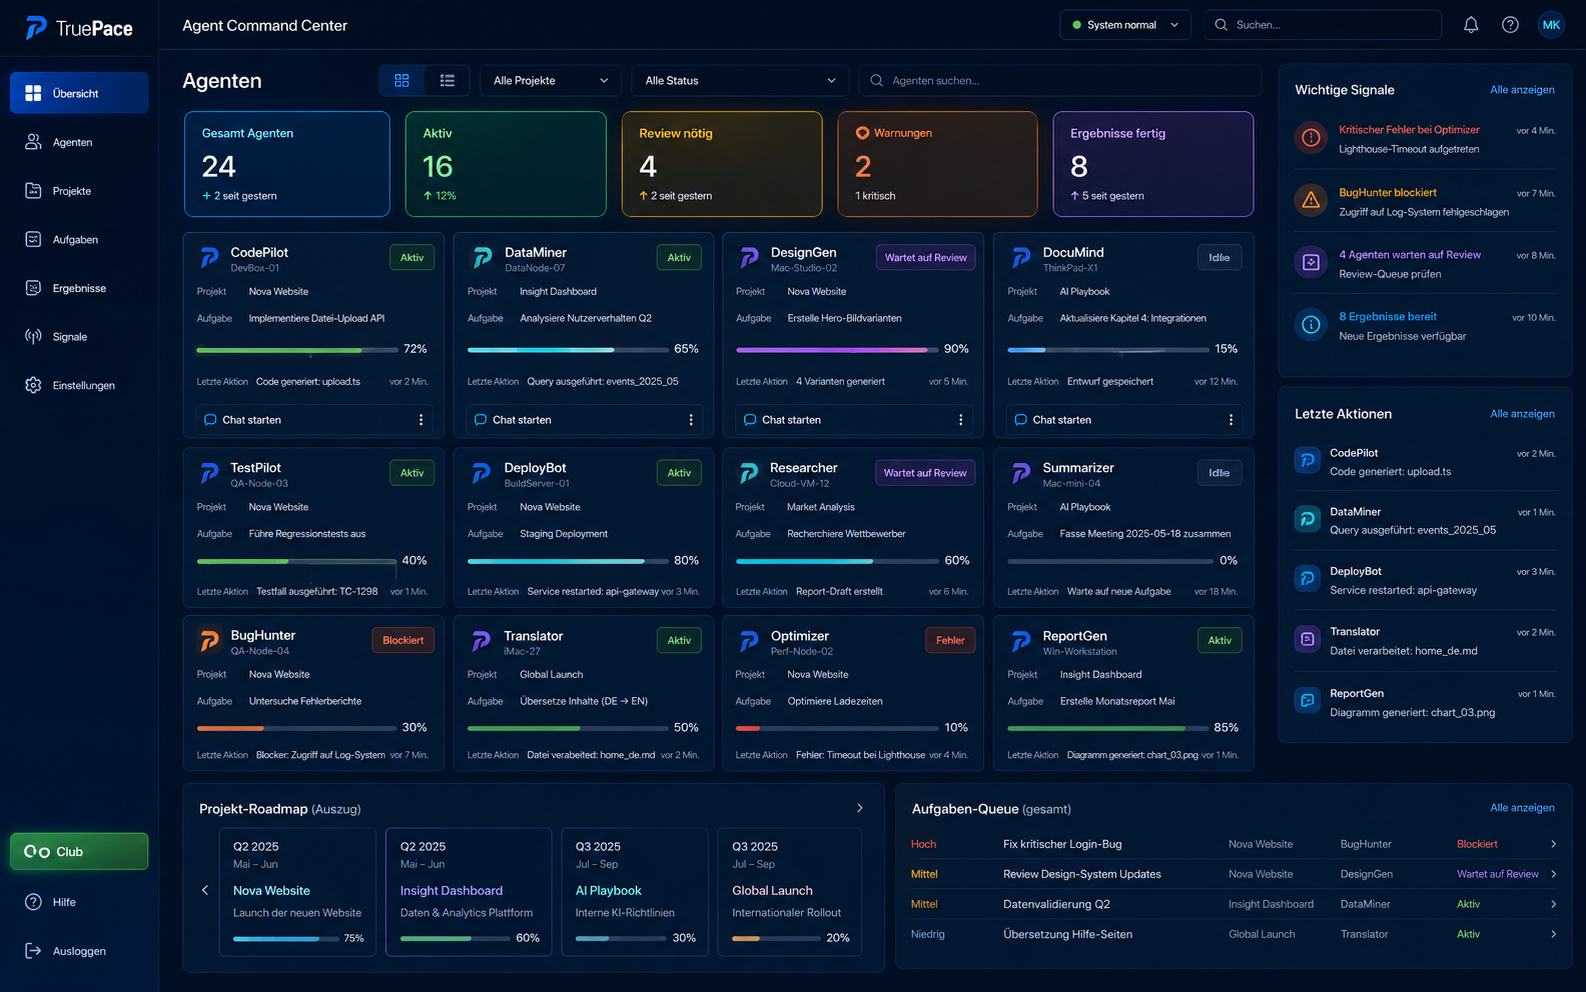Expand the Datenvalidierung Q2 row chevron
Screen dimensions: 1586x992
pos(1553,904)
